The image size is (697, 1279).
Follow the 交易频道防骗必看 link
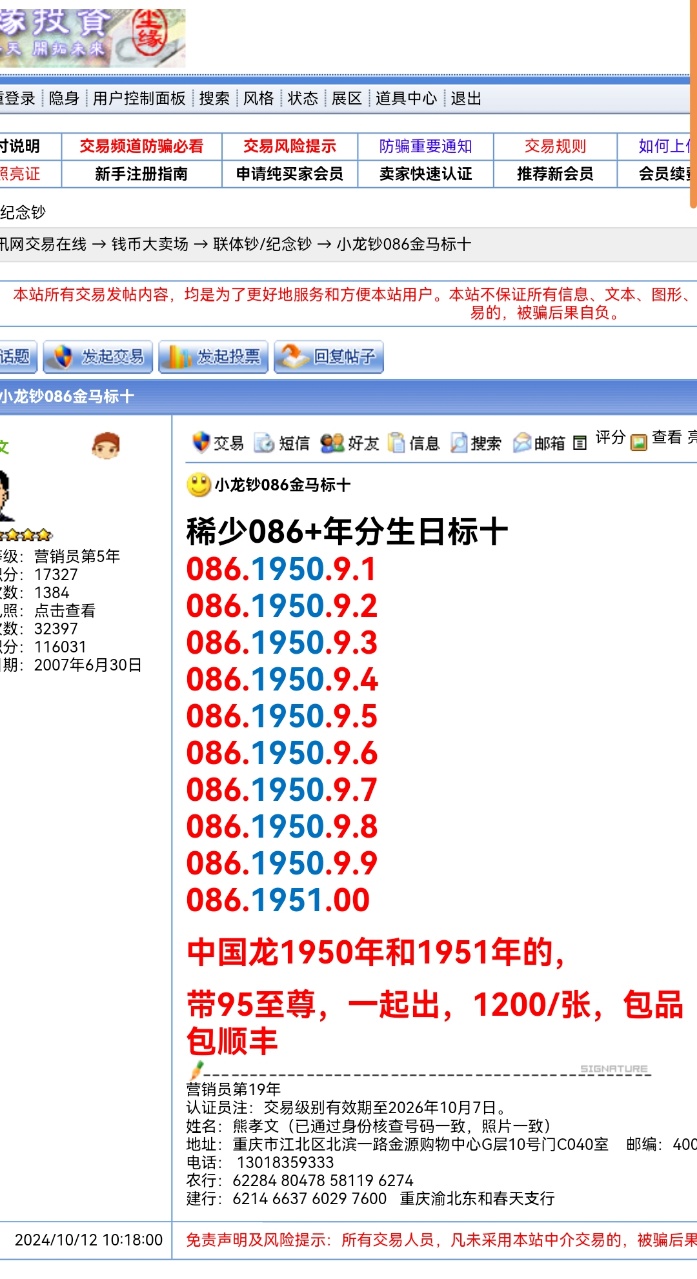pos(141,146)
